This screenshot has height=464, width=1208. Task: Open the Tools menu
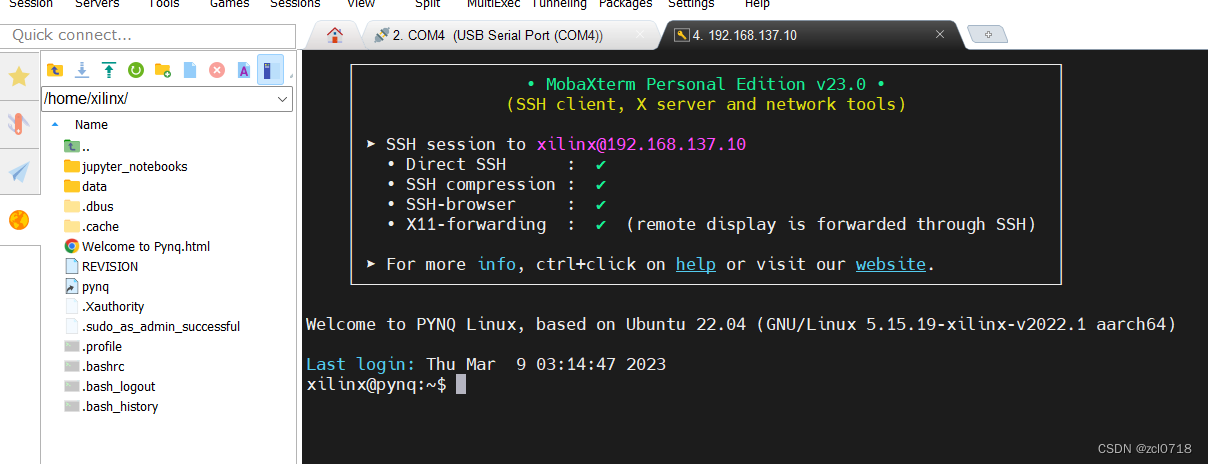pyautogui.click(x=164, y=4)
